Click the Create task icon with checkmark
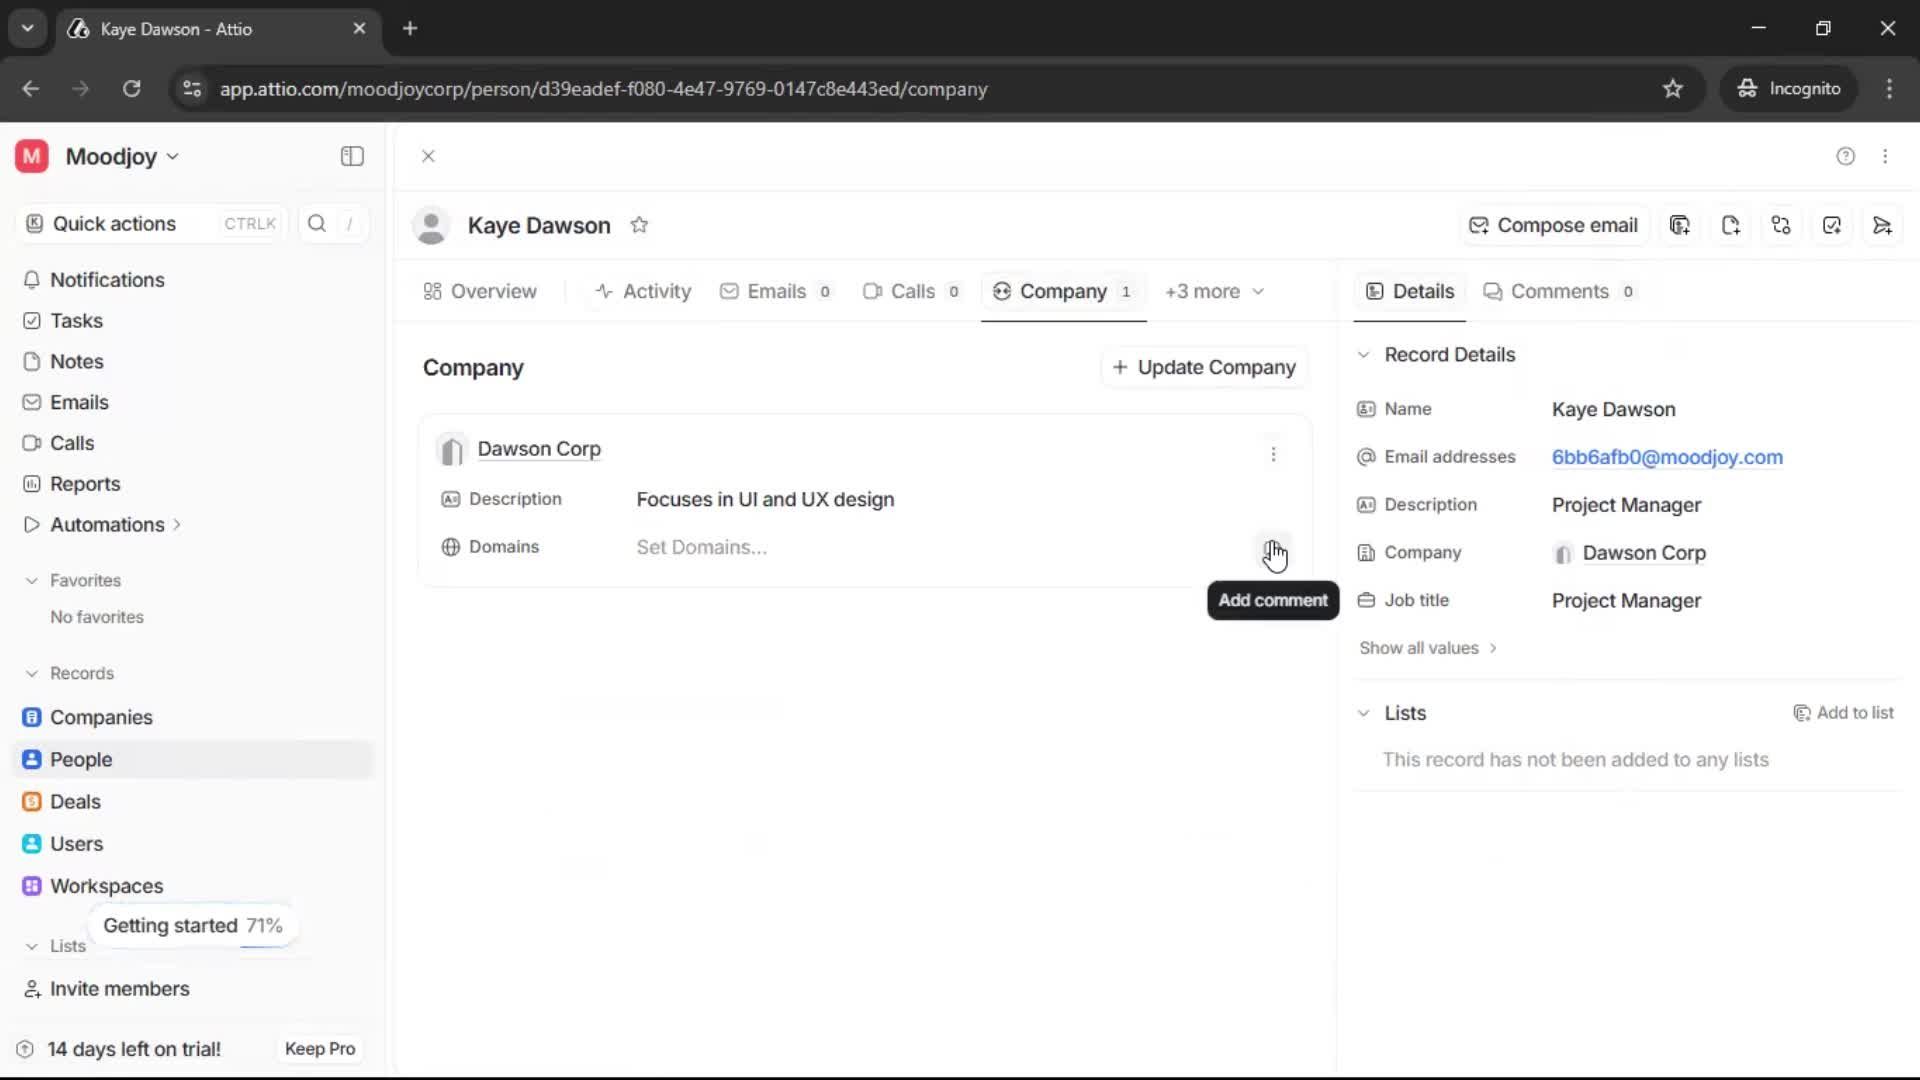Viewport: 1920px width, 1080px height. click(1832, 225)
